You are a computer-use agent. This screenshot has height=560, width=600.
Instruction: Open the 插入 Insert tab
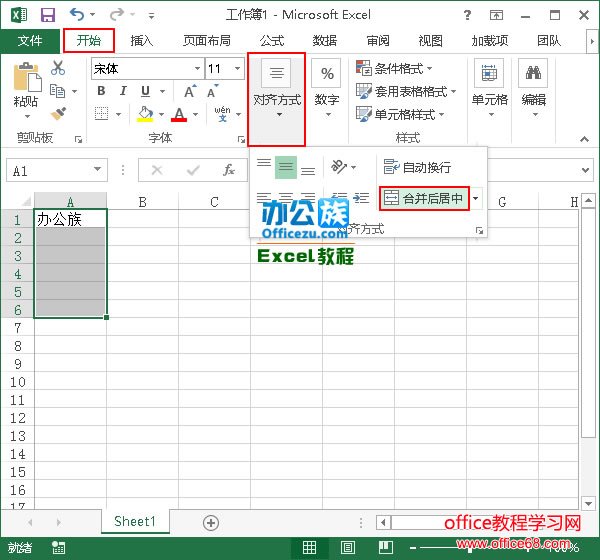pos(141,41)
